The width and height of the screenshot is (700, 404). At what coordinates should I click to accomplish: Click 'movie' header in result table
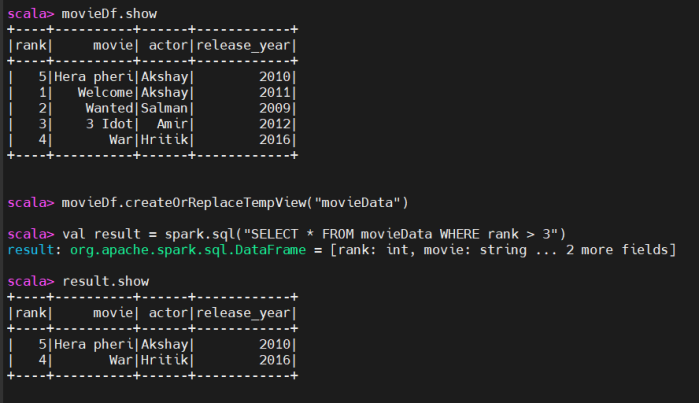click(x=113, y=313)
